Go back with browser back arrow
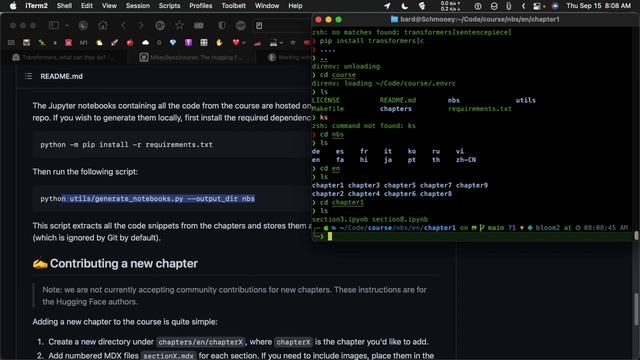The height and width of the screenshot is (360, 640). [123, 26]
